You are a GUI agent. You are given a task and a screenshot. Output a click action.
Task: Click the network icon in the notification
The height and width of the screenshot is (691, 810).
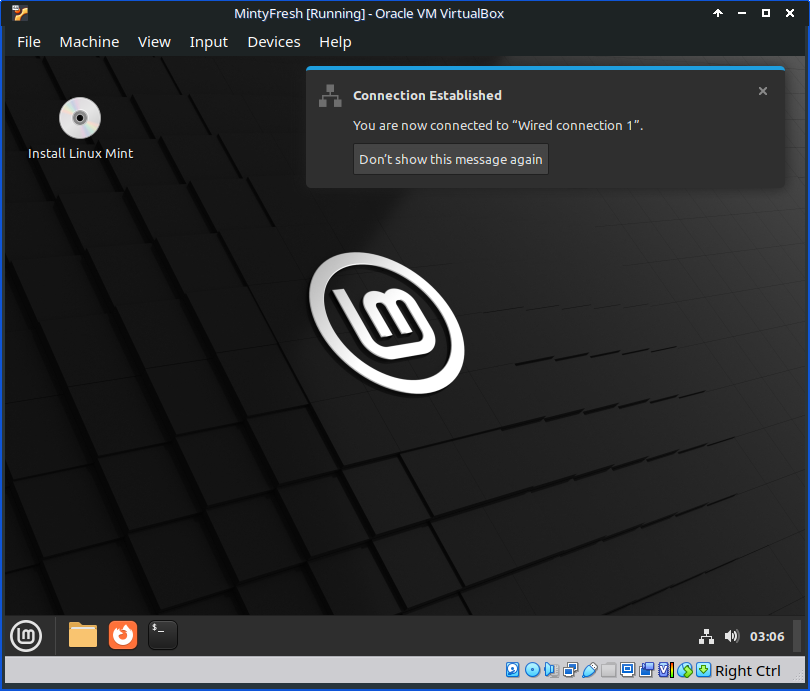[330, 96]
